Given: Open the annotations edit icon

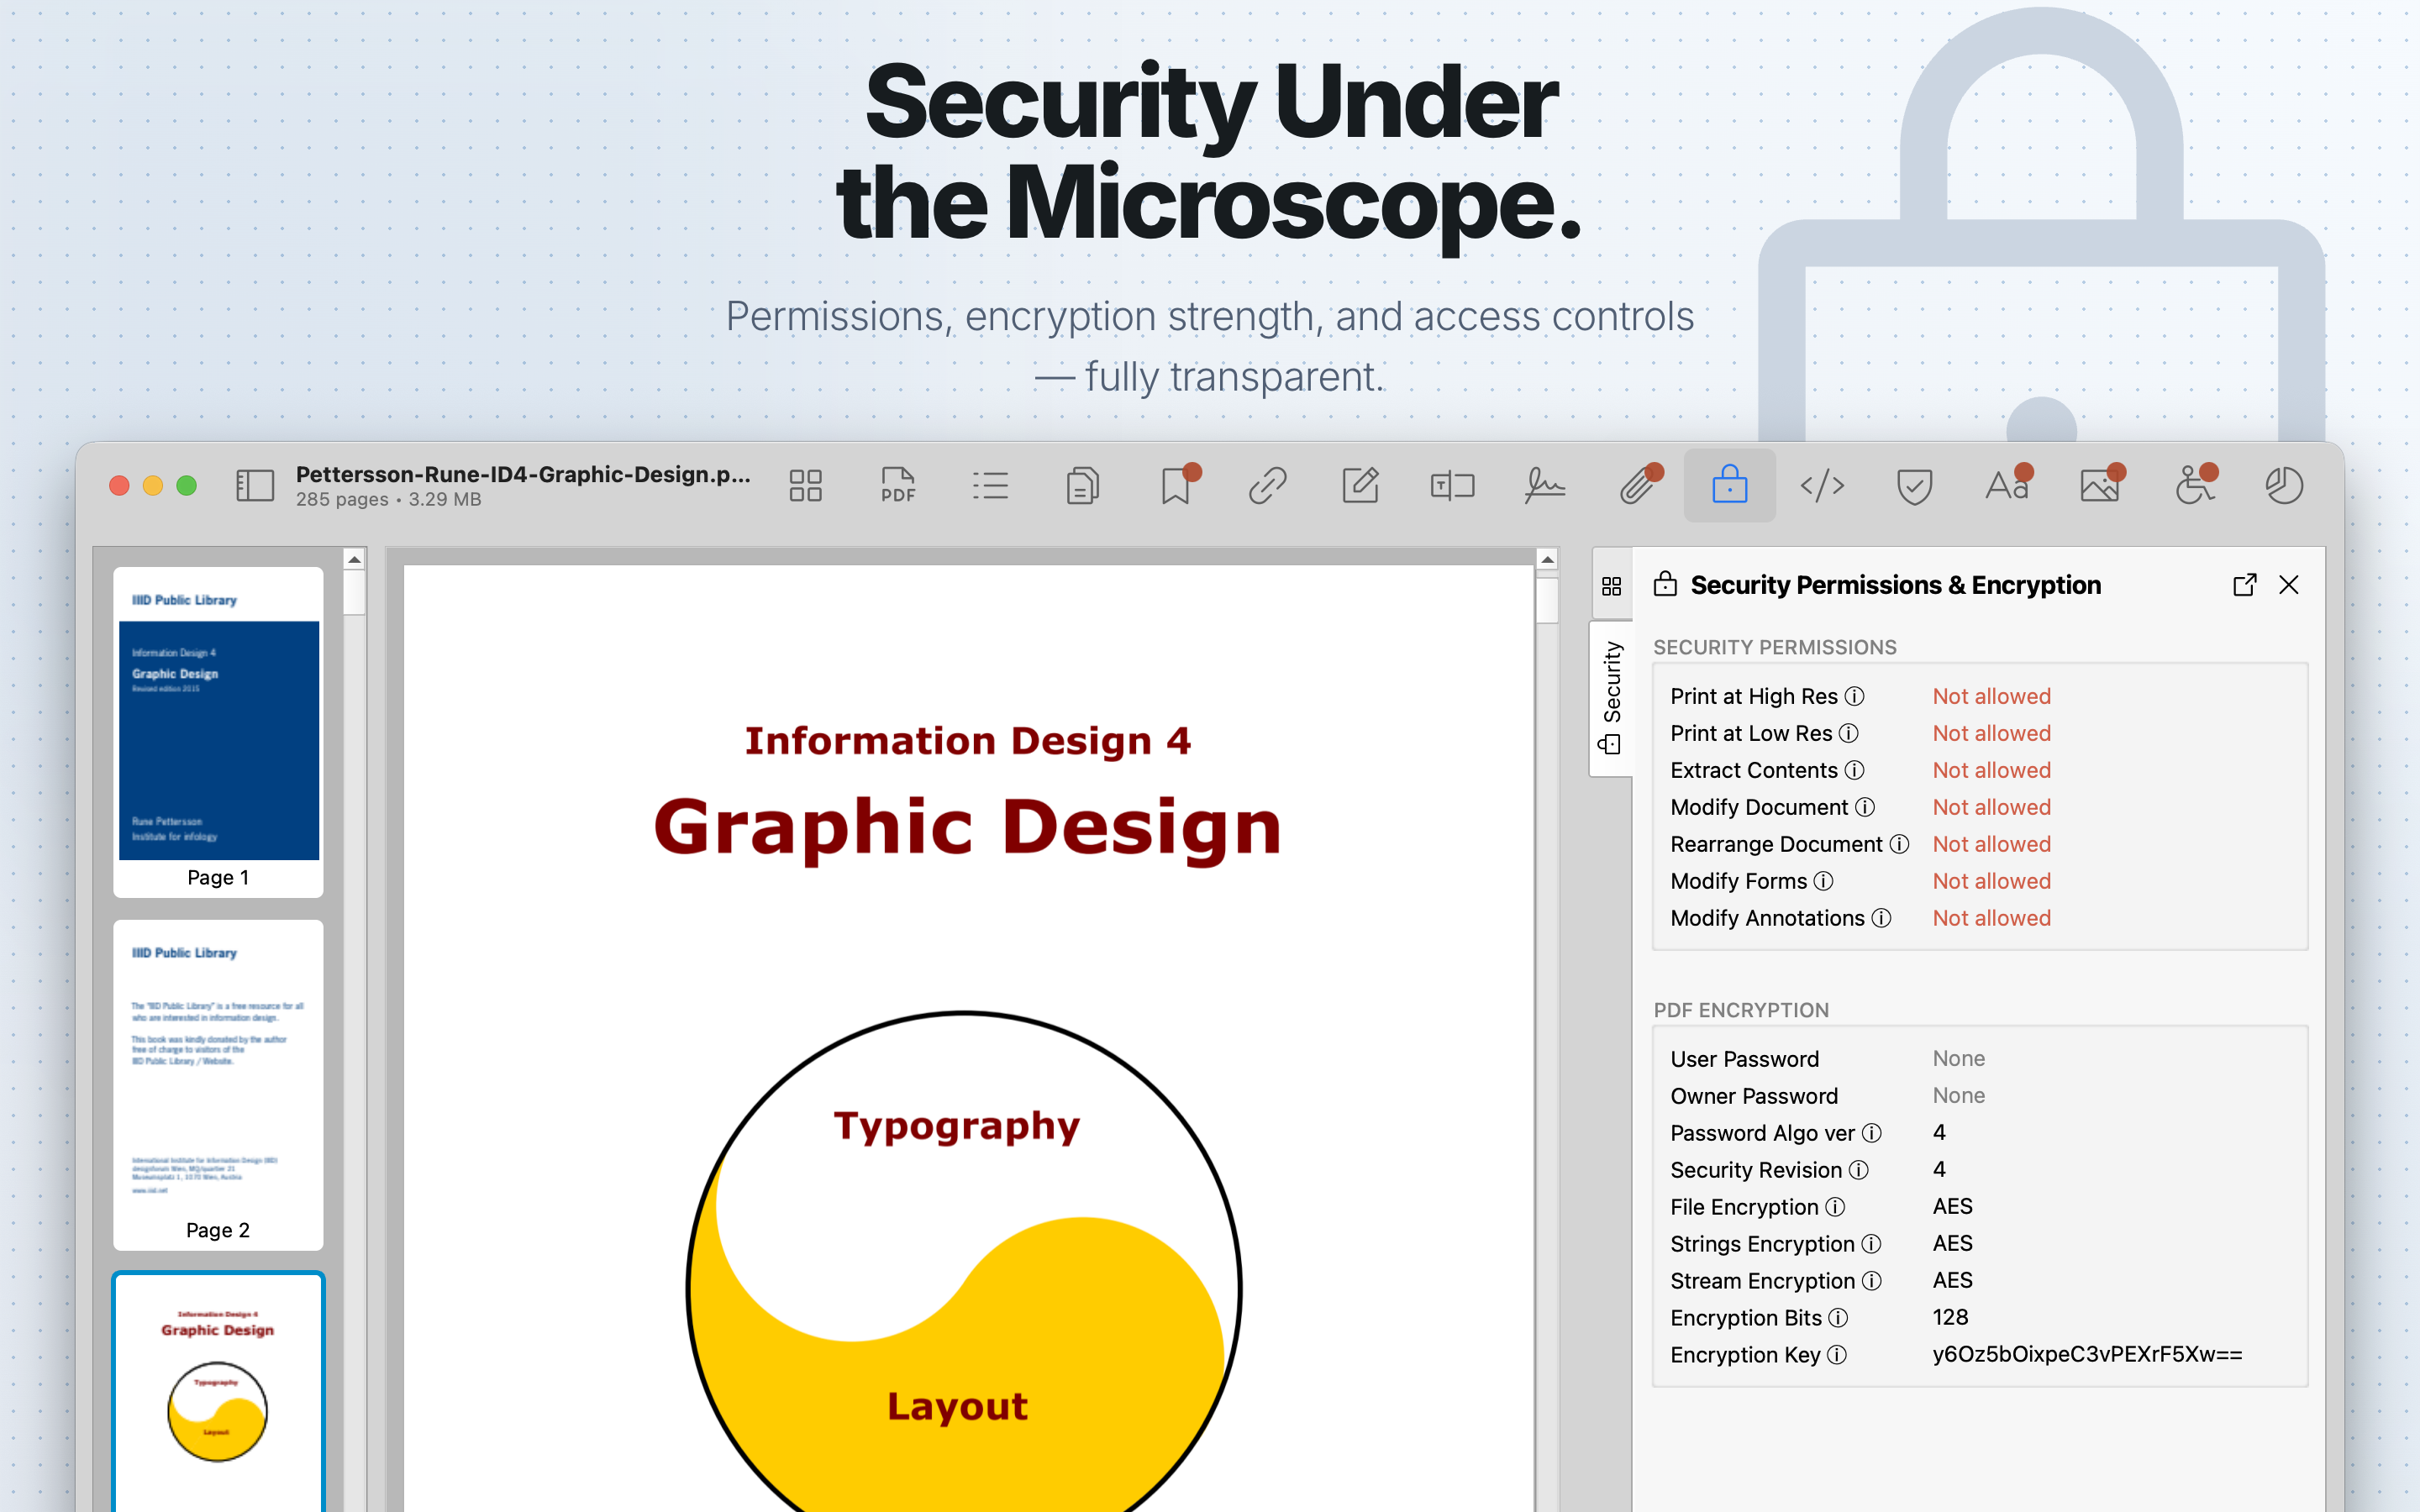Looking at the screenshot, I should coord(1360,486).
